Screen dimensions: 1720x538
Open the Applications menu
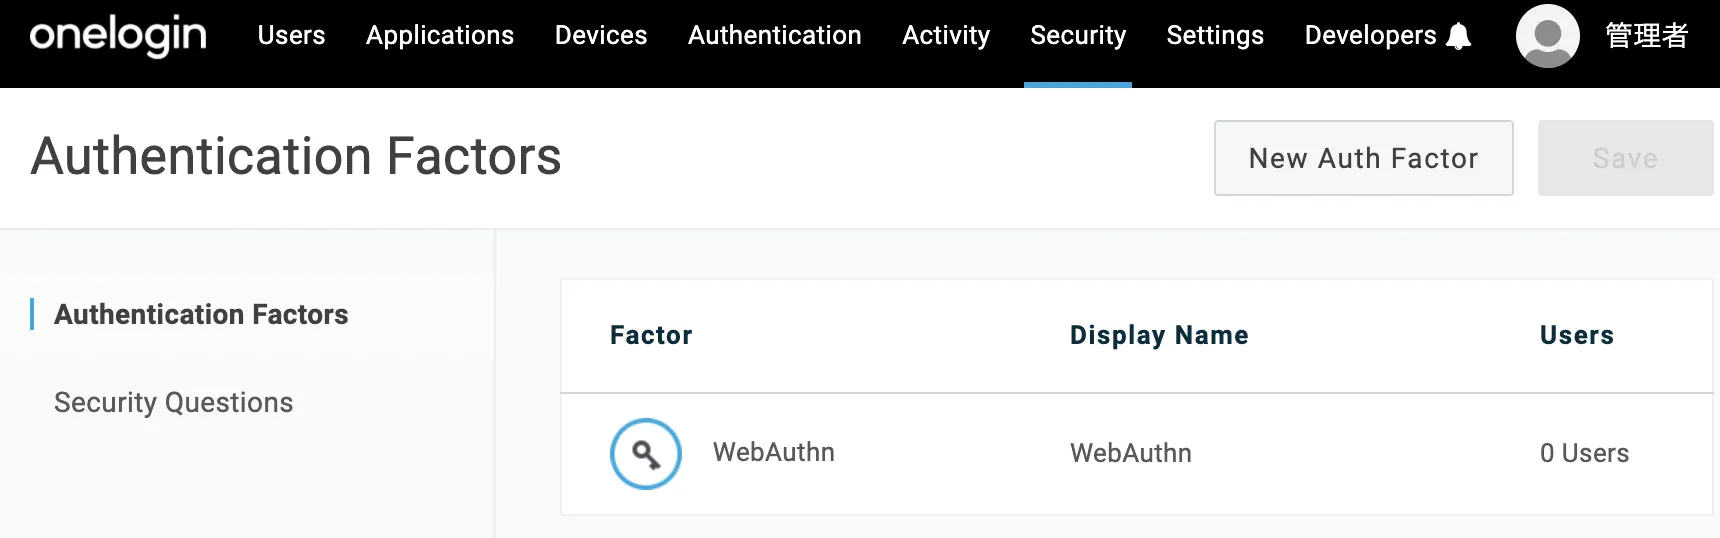[x=440, y=36]
